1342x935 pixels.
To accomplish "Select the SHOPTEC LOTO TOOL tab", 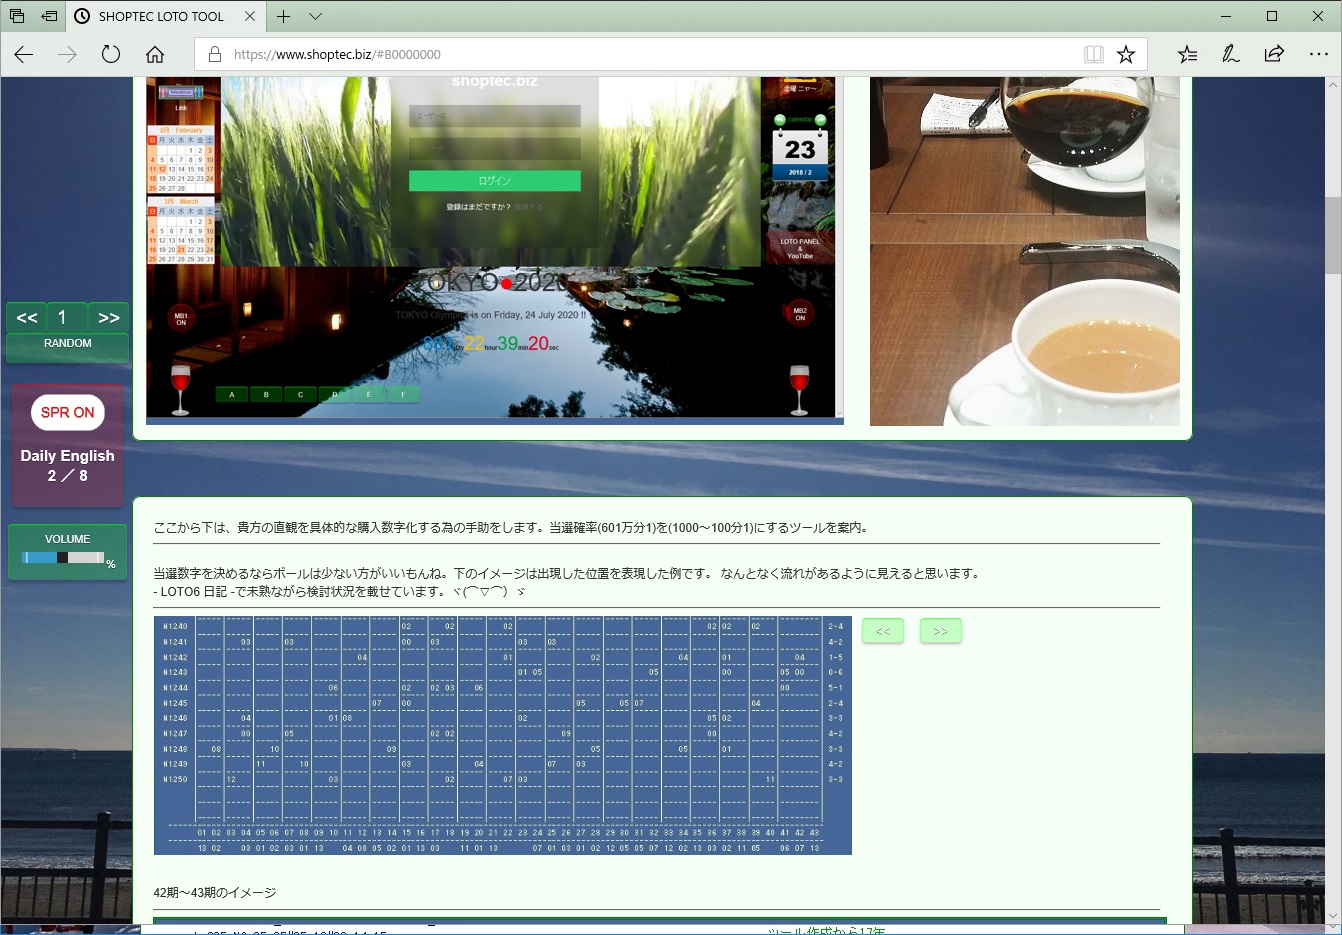I will tap(160, 16).
